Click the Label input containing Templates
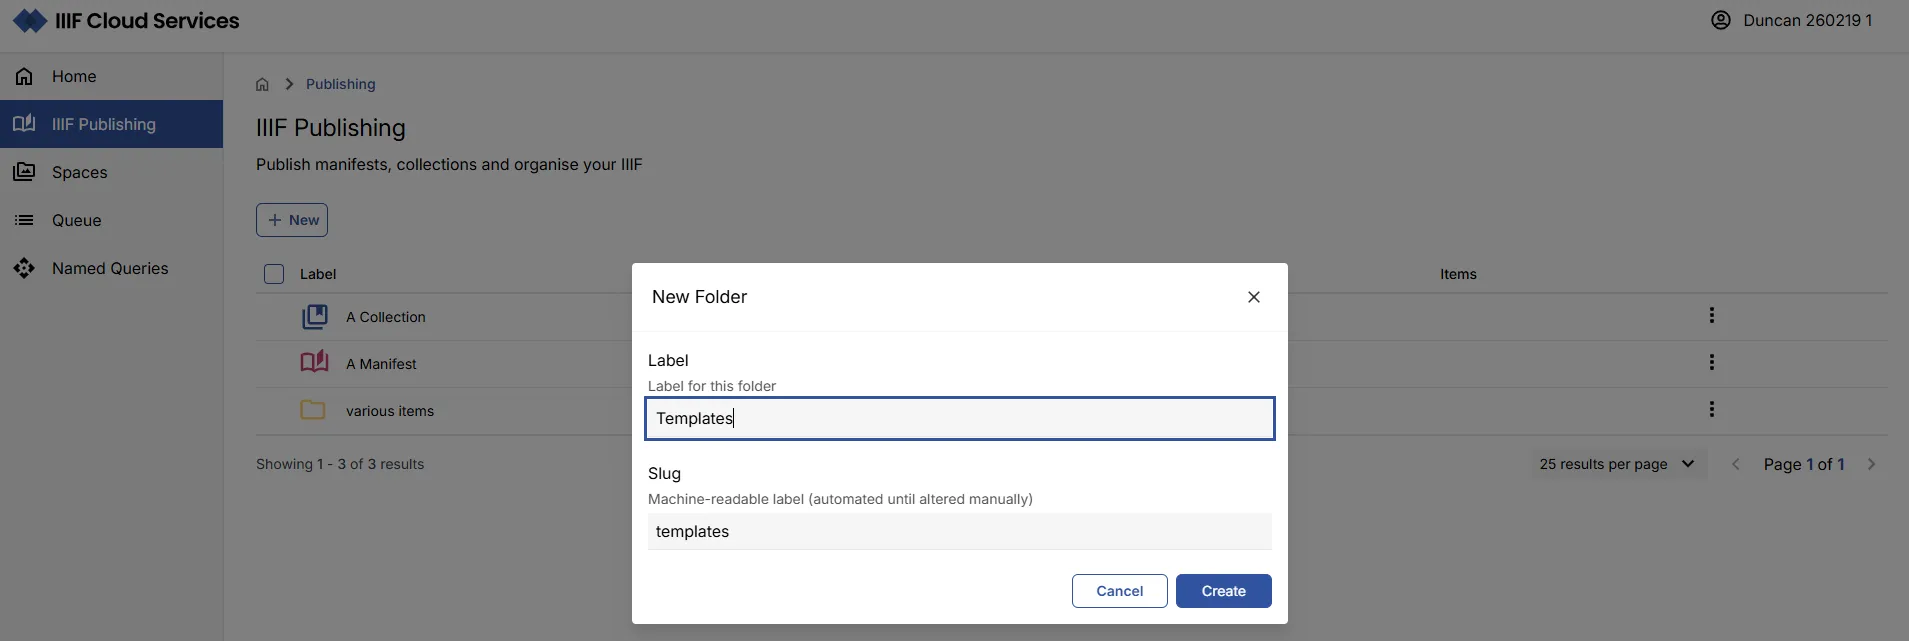1909x641 pixels. coord(960,418)
